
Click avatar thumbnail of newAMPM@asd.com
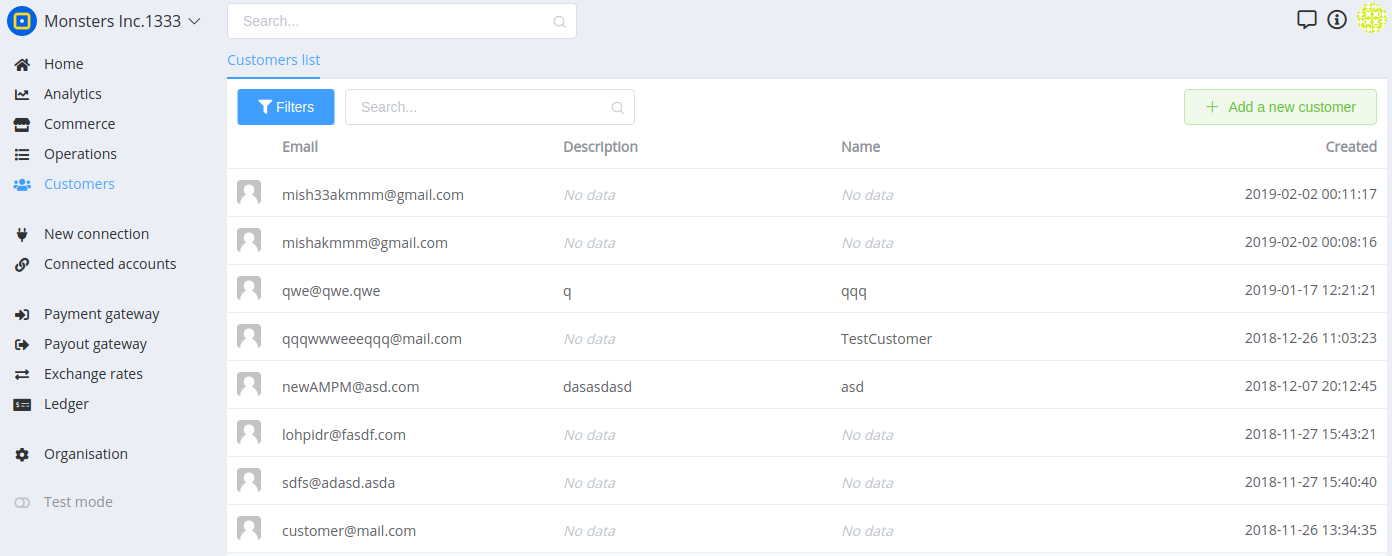pyautogui.click(x=249, y=385)
